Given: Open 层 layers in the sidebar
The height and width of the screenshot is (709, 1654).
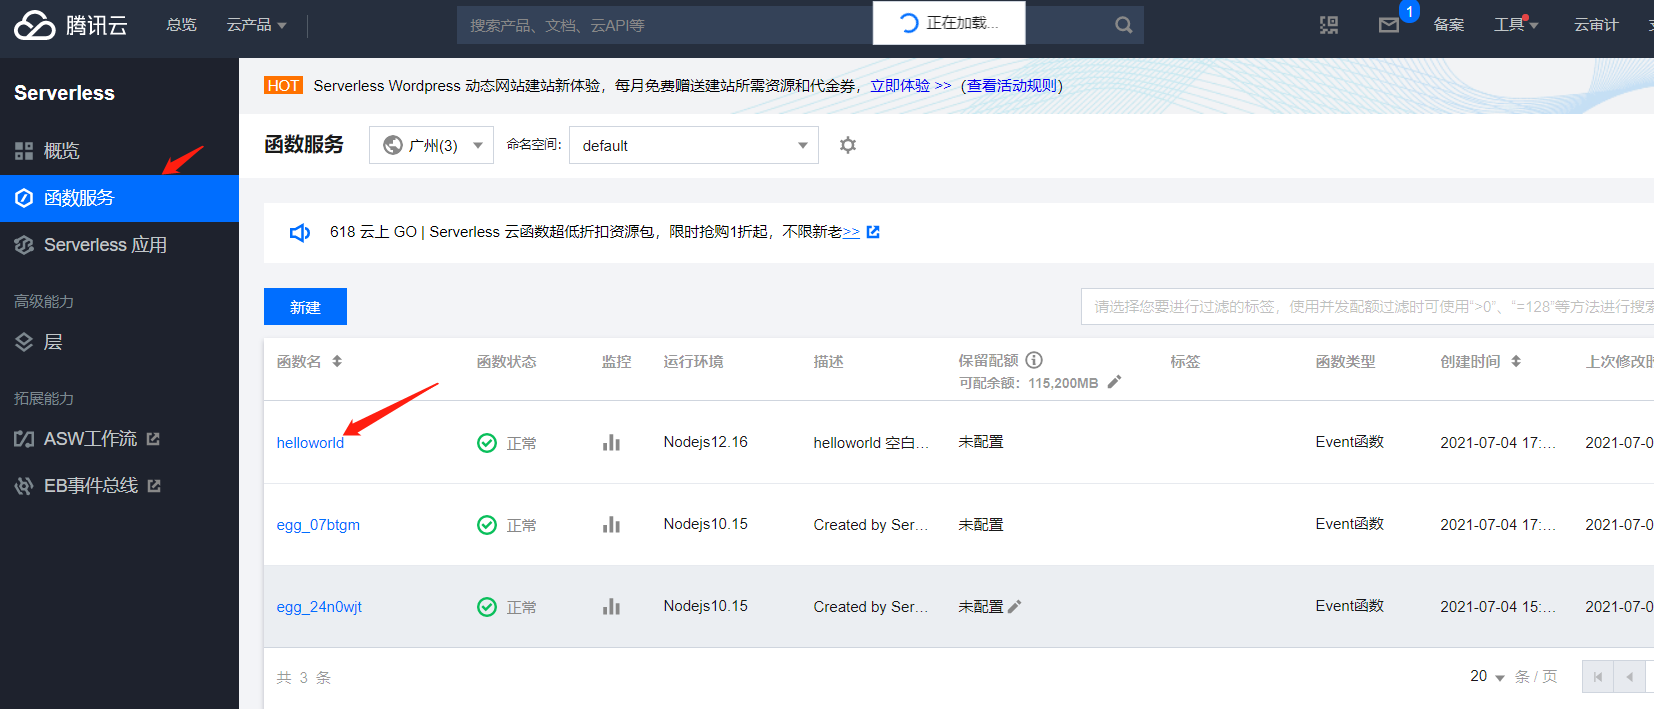Looking at the screenshot, I should point(119,342).
